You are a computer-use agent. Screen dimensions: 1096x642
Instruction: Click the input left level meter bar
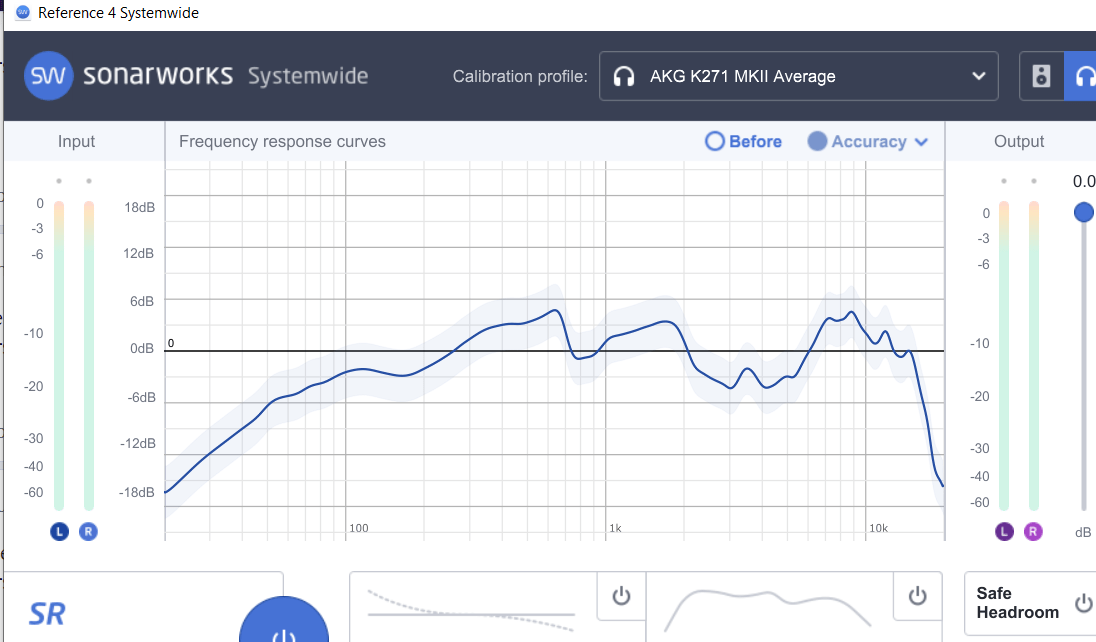coord(59,355)
